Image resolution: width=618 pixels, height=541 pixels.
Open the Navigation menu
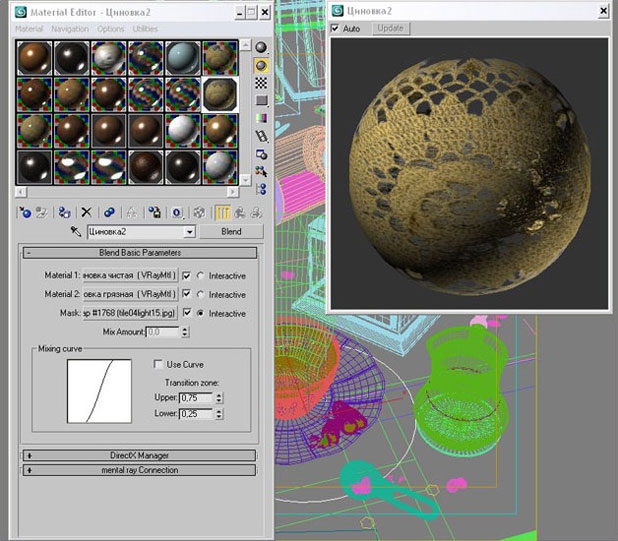pos(70,29)
